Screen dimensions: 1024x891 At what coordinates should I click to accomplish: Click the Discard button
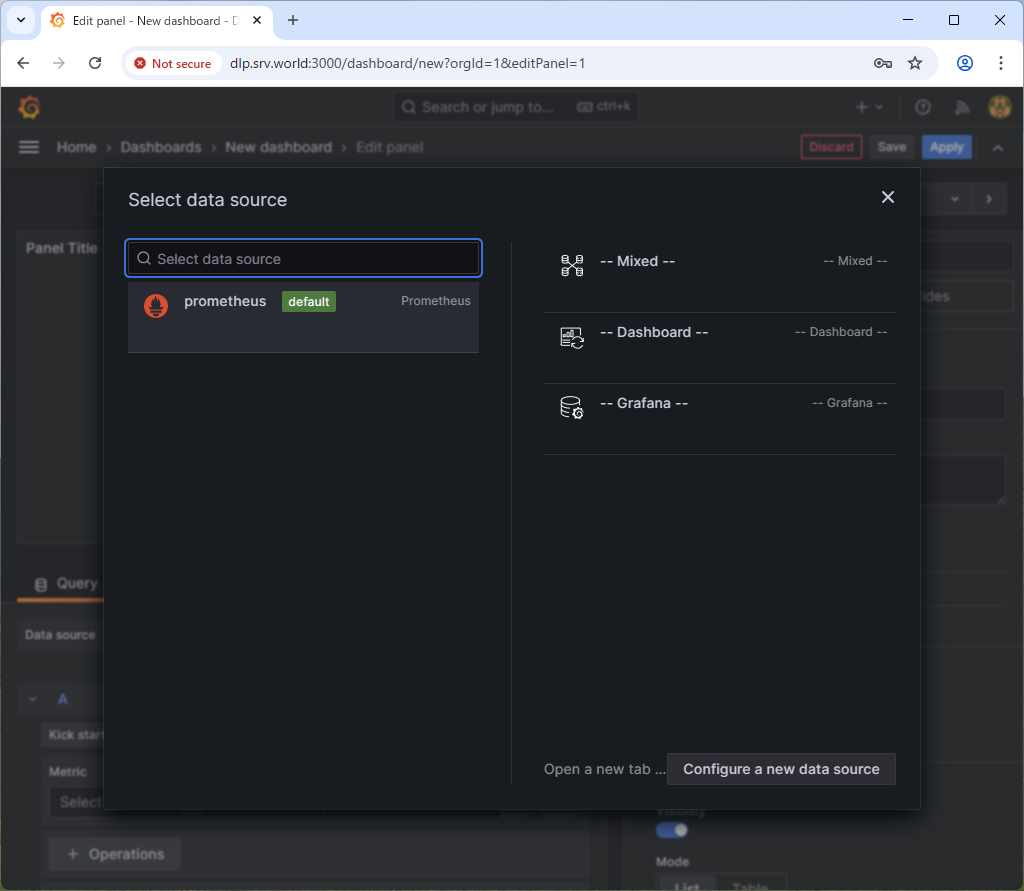(831, 147)
